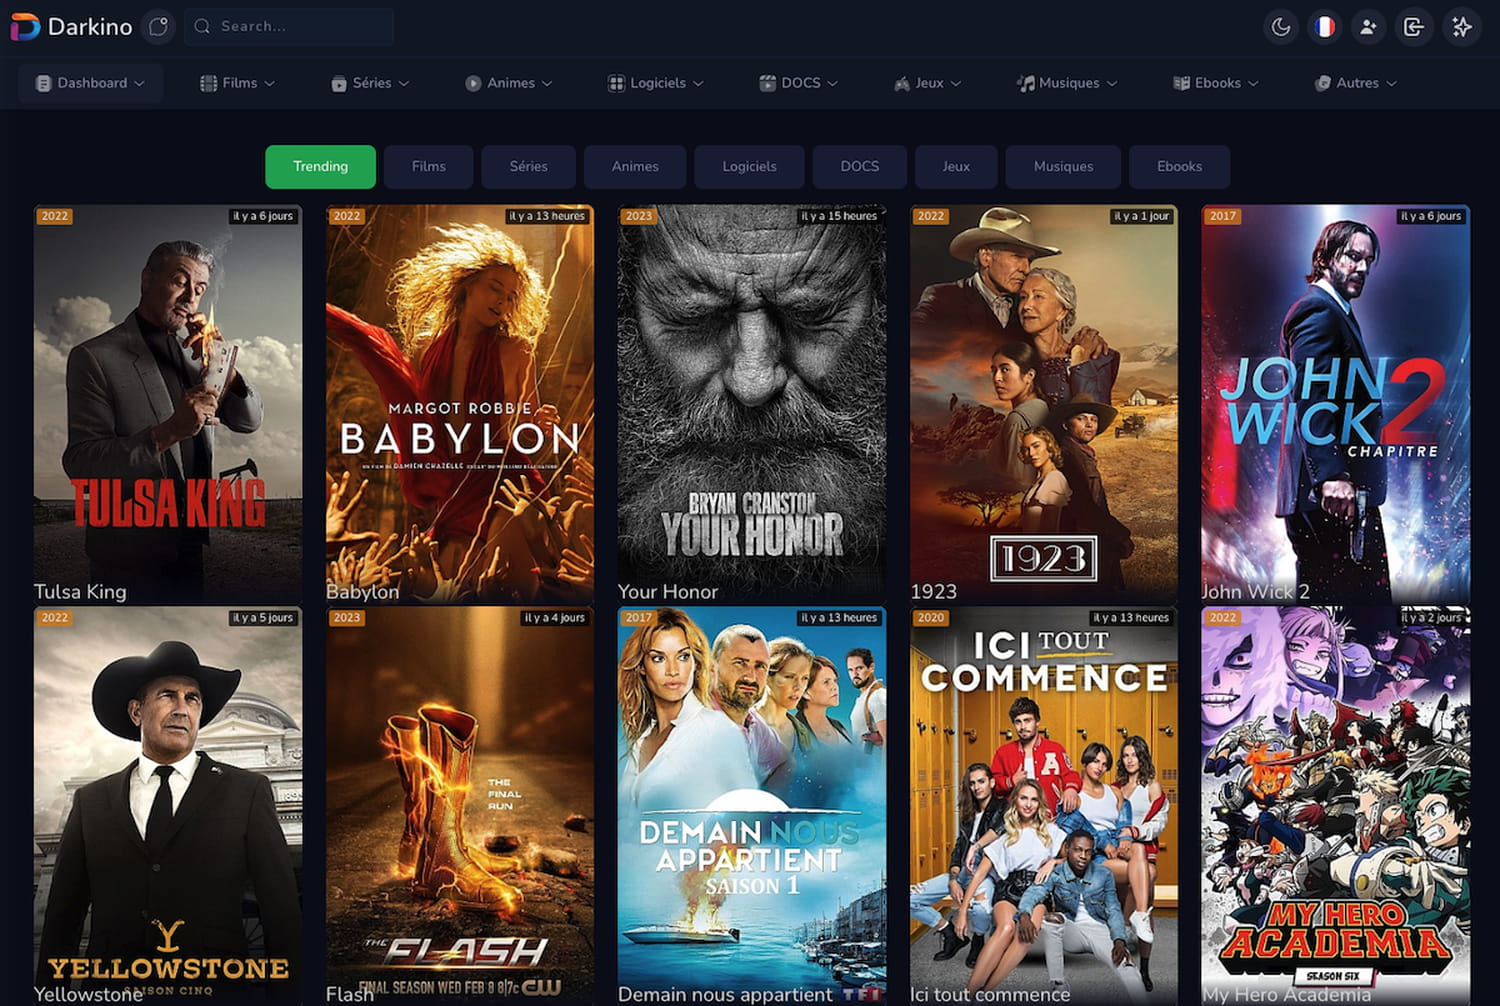1500x1006 pixels.
Task: Select the green Trending filter
Action: pos(320,166)
